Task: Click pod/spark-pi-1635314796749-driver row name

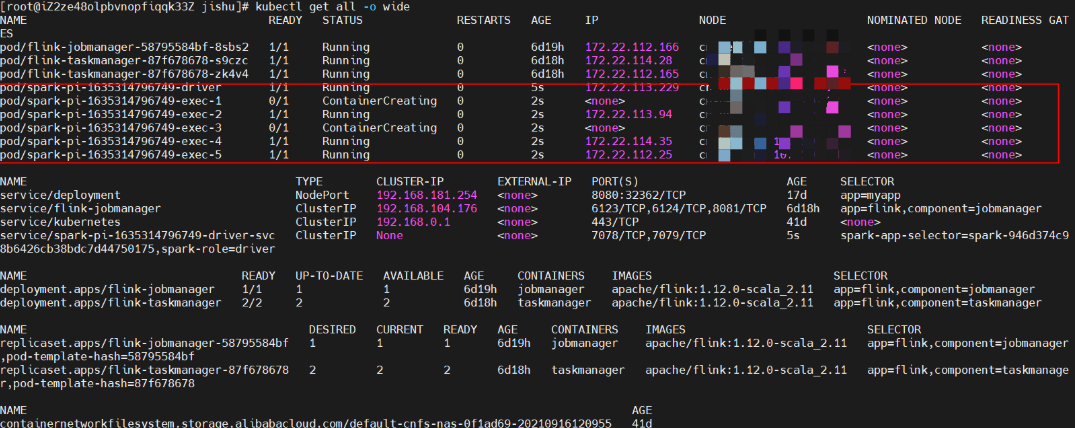Action: coord(111,87)
